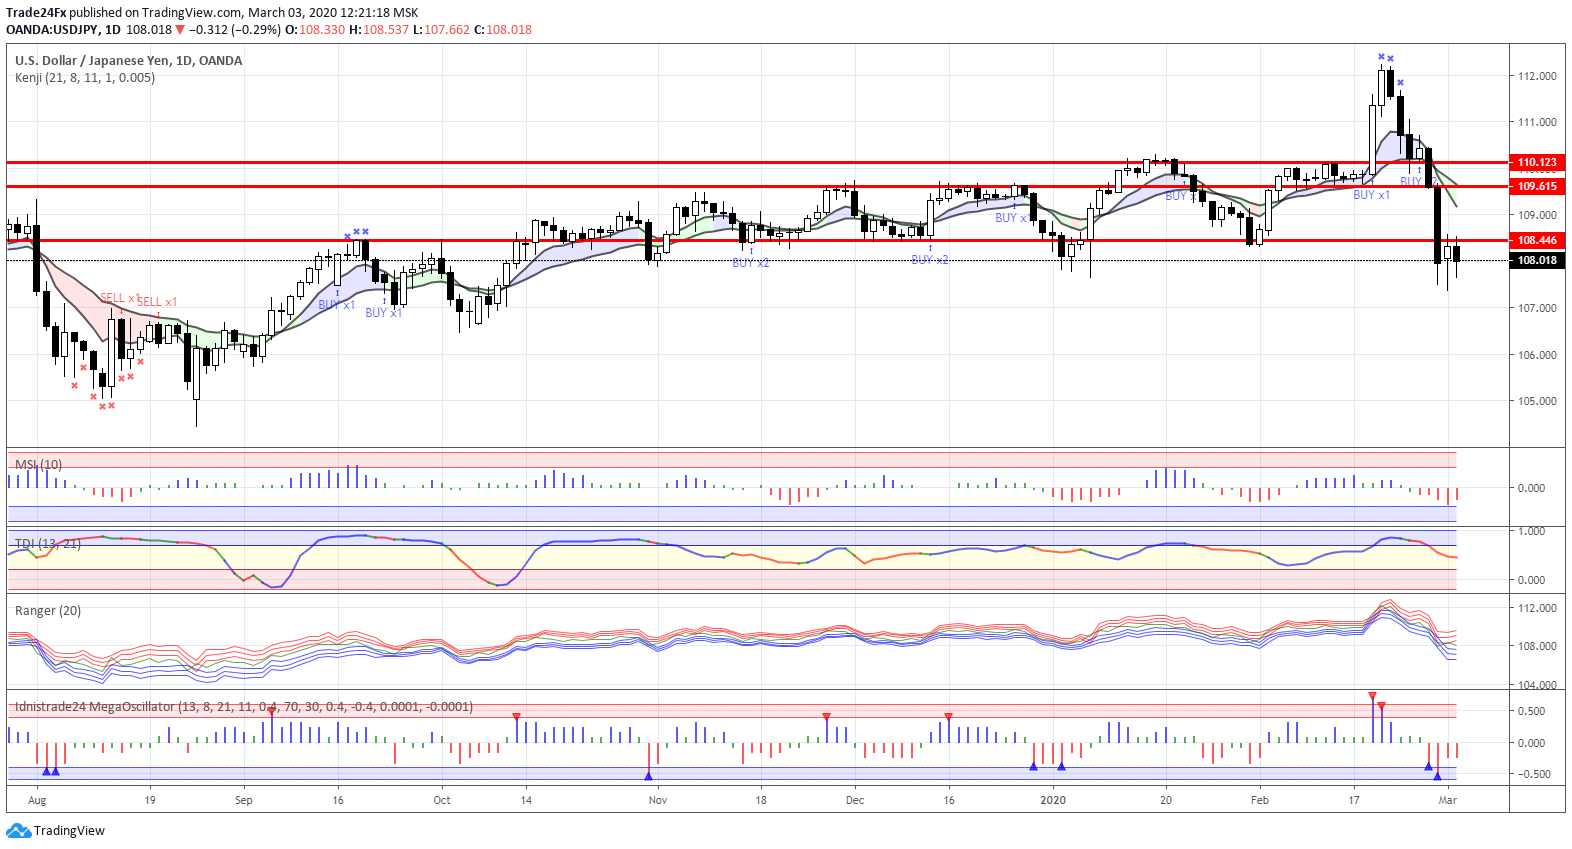Click the Trade24Fx author name

tap(36, 13)
